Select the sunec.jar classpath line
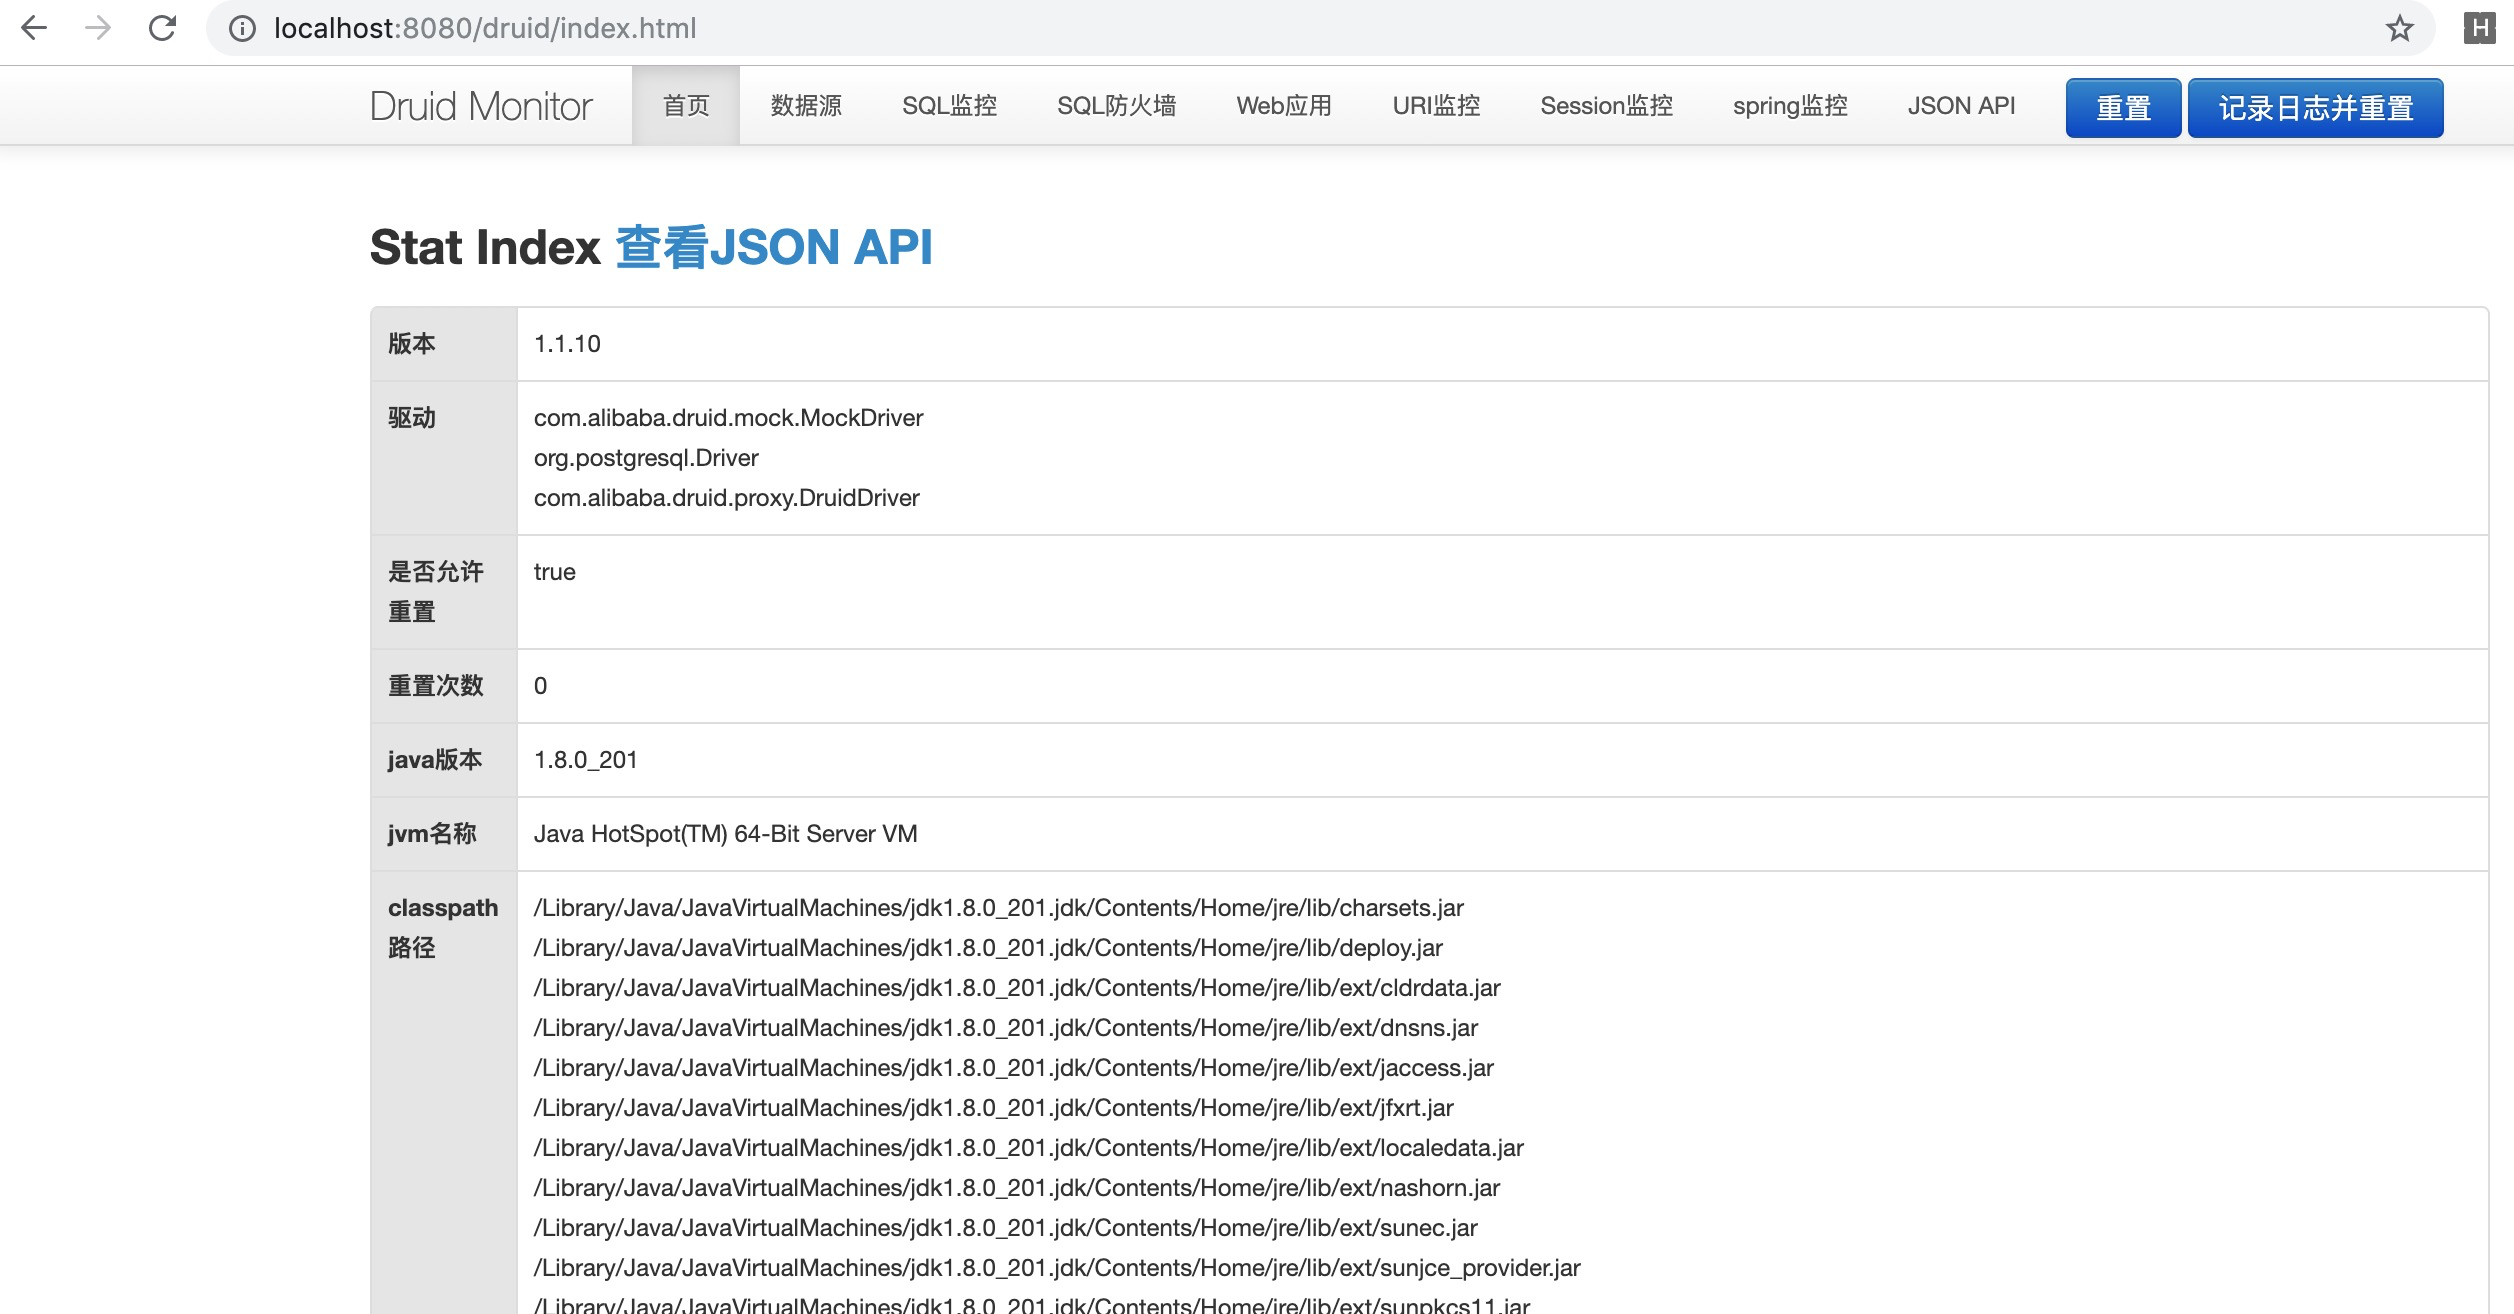Image resolution: width=2514 pixels, height=1314 pixels. click(x=1005, y=1228)
